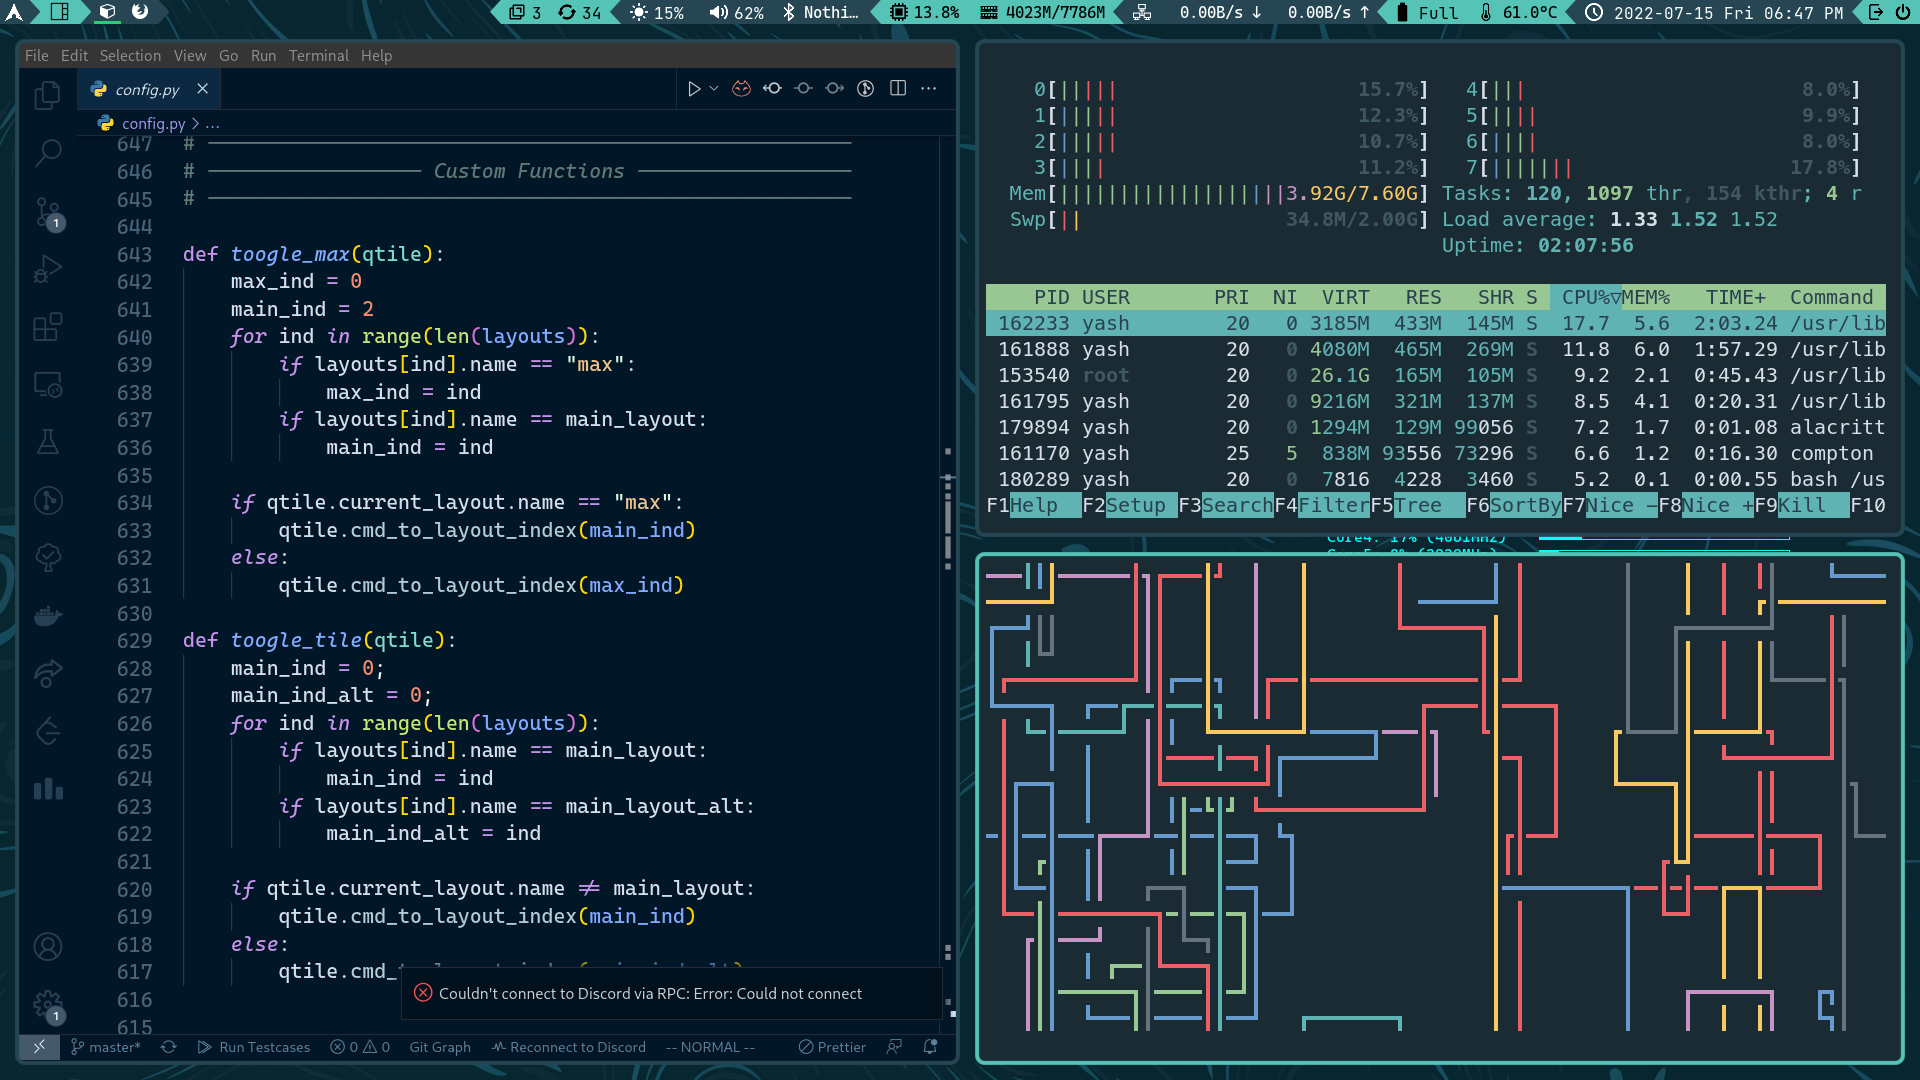Expand the Run Python file dropdown arrow
The width and height of the screenshot is (1920, 1080).
point(714,89)
